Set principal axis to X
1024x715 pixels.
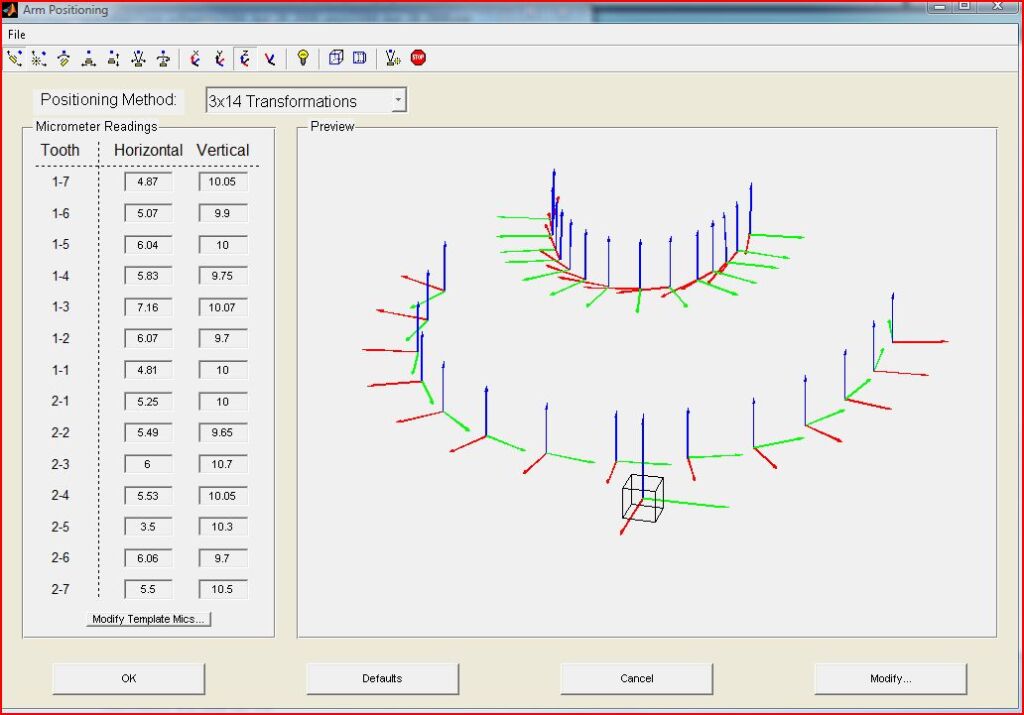point(195,59)
